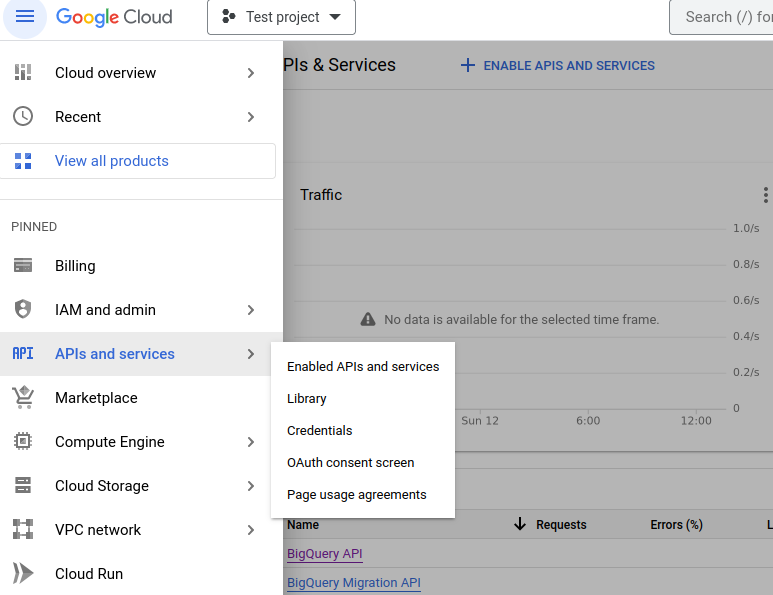Open the BigQuery API link
This screenshot has width=773, height=595.
pyautogui.click(x=324, y=554)
